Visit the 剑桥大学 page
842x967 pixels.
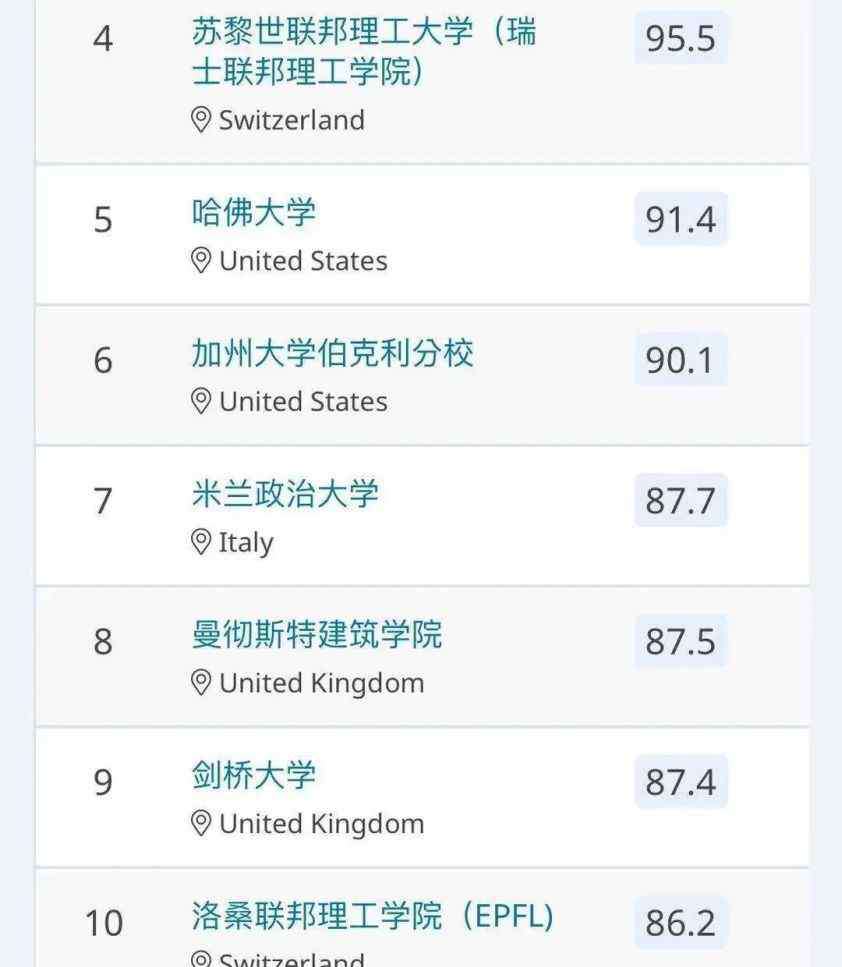click(x=254, y=775)
